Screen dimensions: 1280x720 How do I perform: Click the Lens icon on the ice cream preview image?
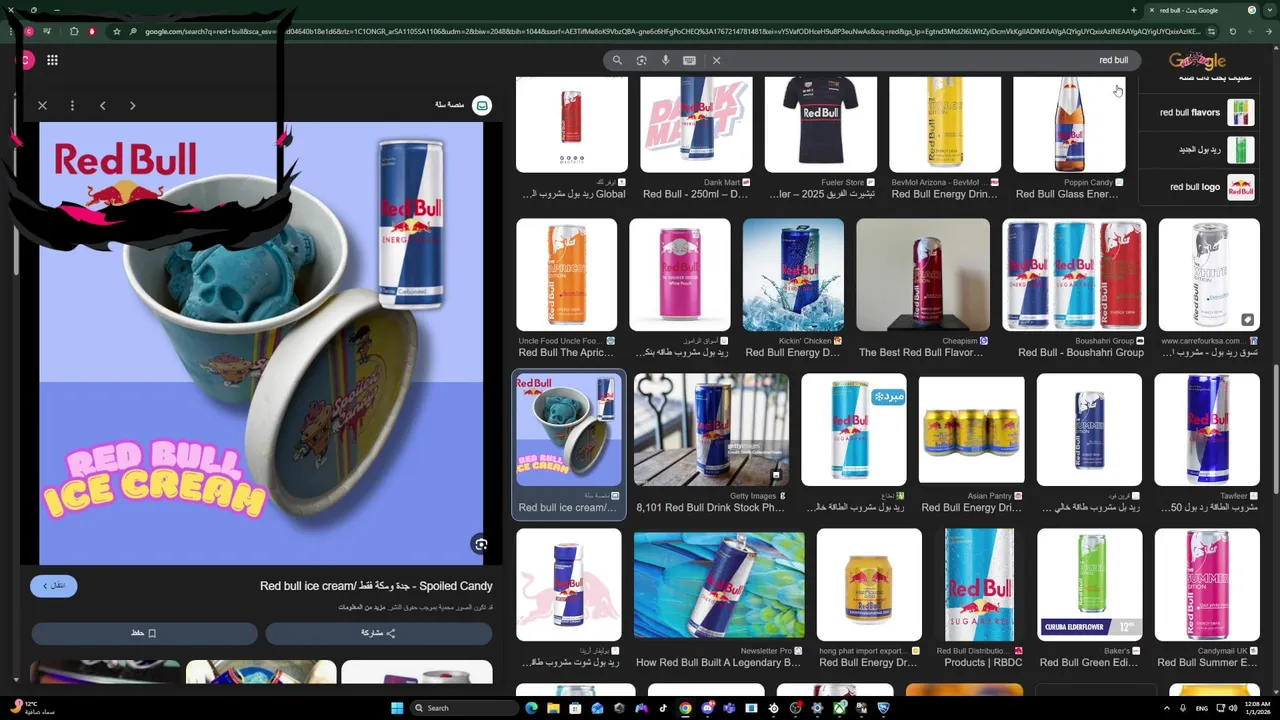tap(481, 544)
